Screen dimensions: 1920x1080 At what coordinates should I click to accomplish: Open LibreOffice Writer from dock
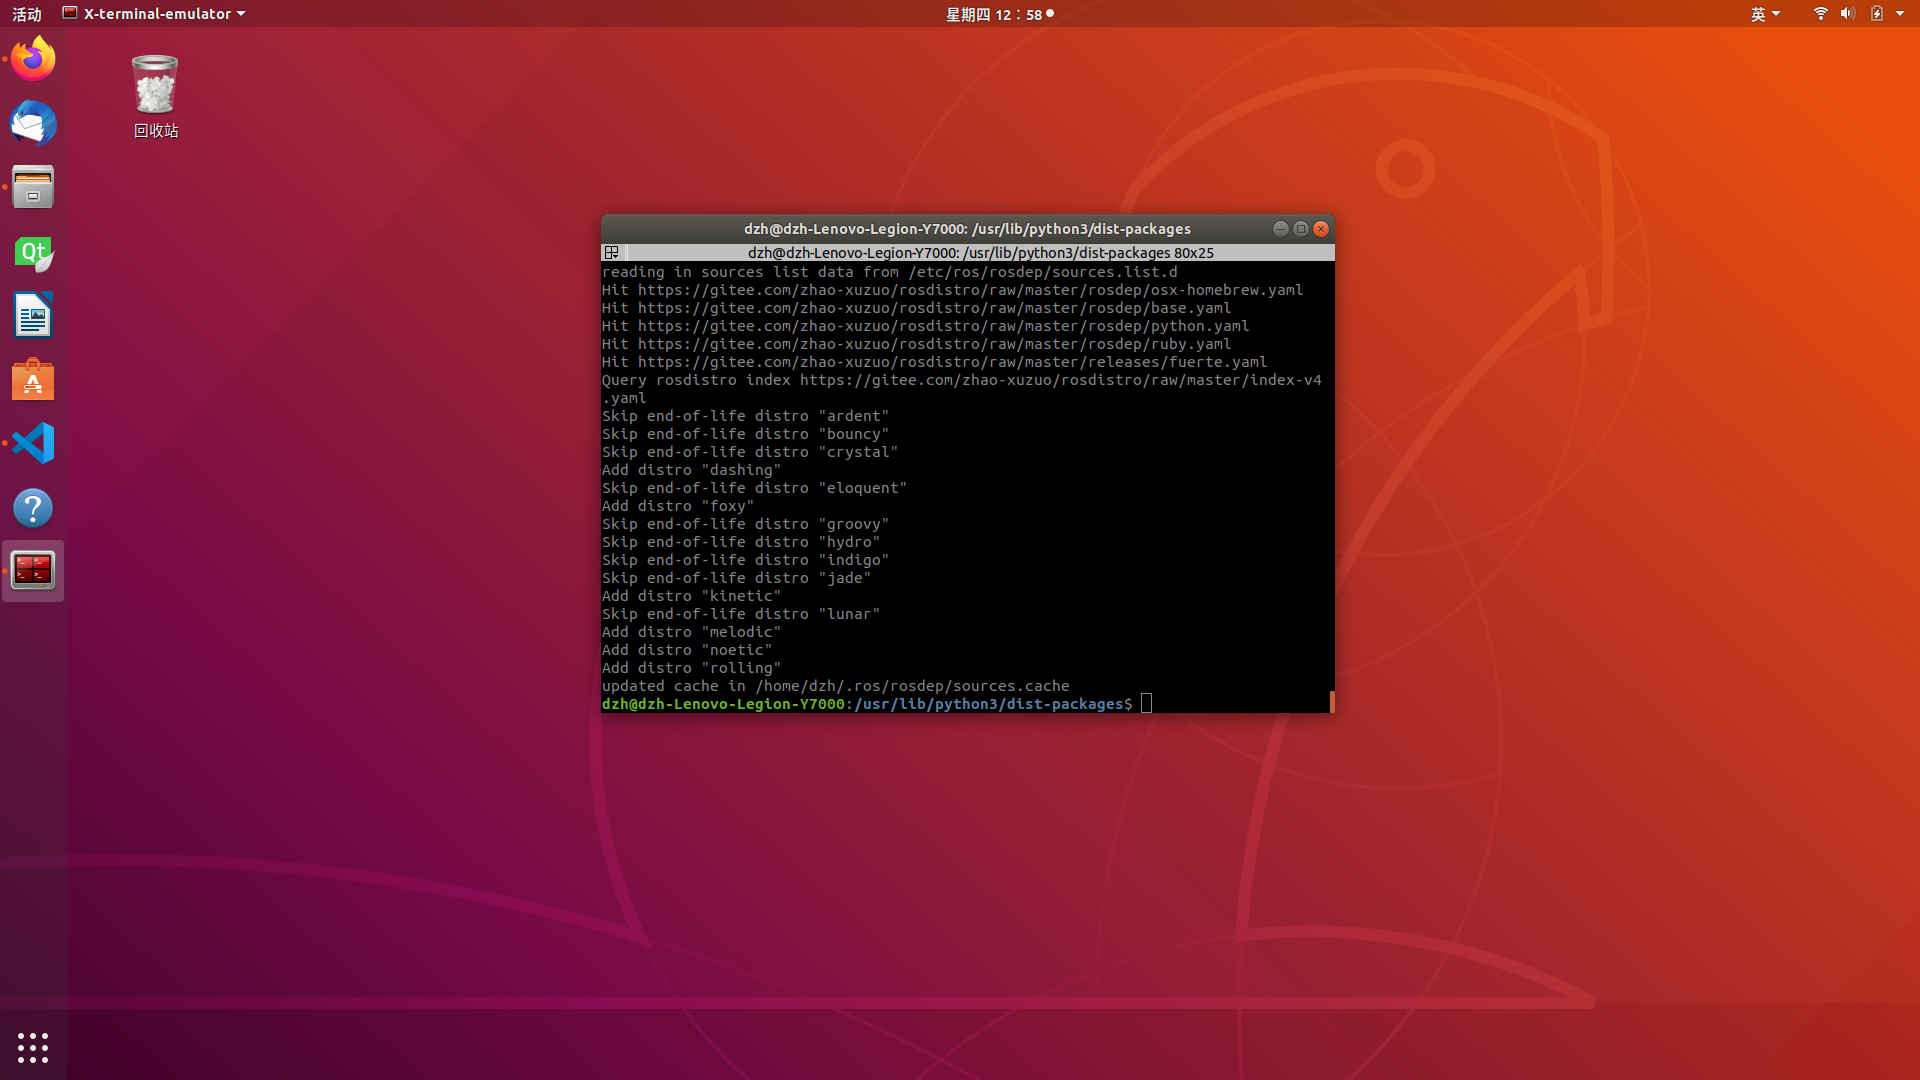33,316
